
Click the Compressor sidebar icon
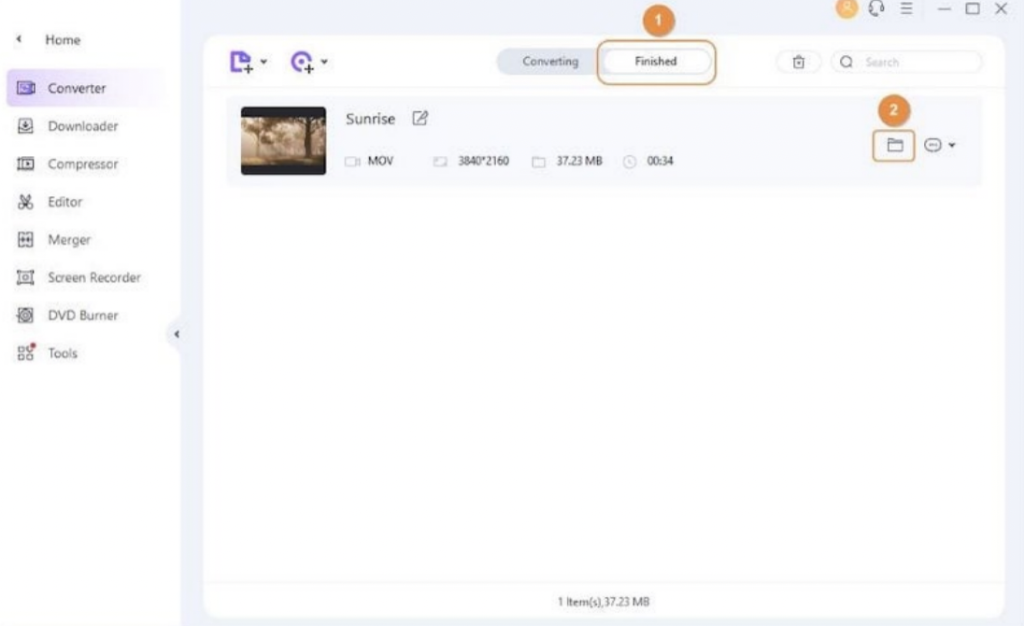[25, 164]
